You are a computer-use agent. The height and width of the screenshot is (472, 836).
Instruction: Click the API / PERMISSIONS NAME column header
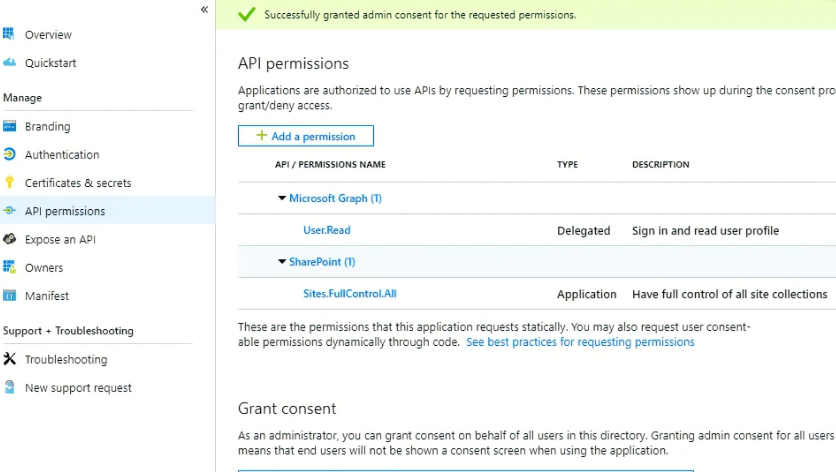330,164
